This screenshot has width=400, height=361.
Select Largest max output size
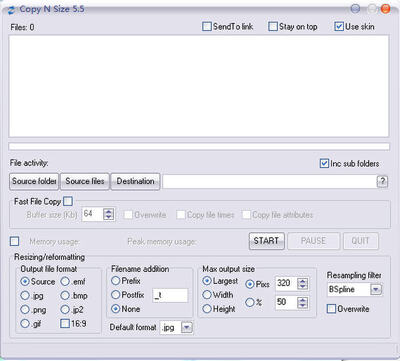207,281
